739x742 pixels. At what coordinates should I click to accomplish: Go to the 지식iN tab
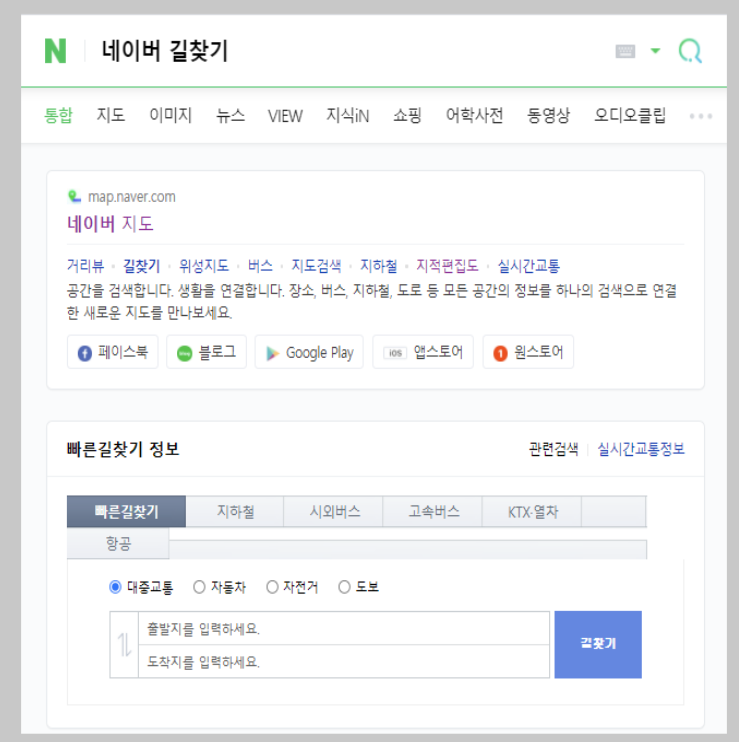tap(348, 115)
